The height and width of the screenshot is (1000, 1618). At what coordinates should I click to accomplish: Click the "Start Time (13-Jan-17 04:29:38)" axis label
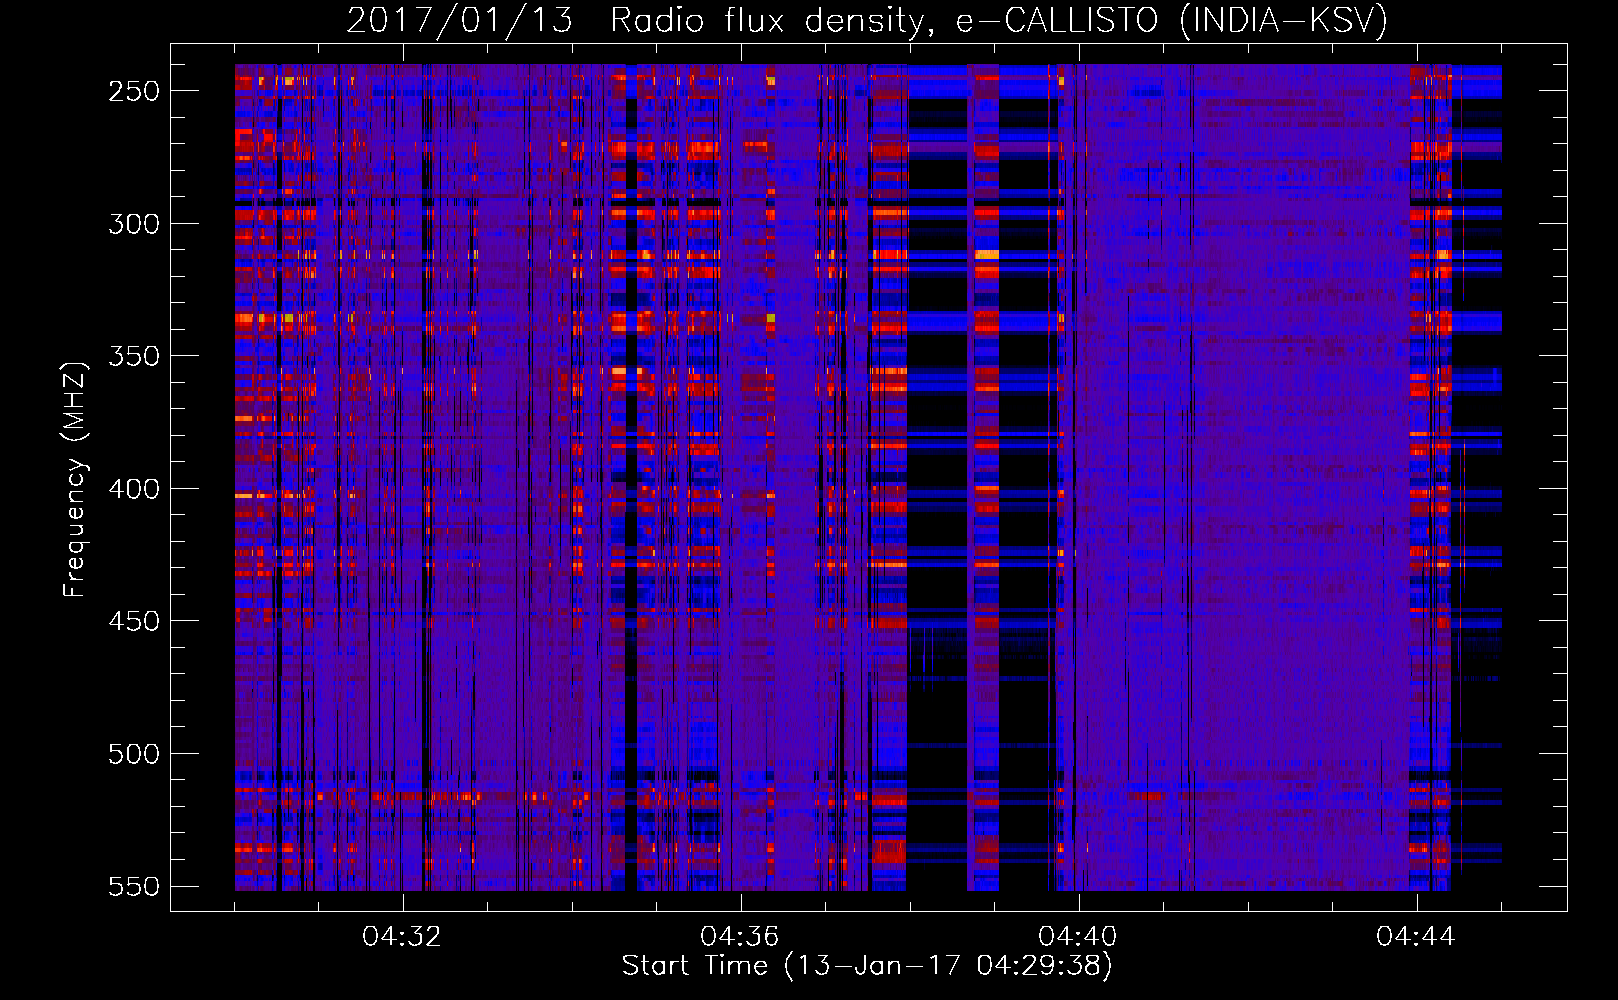867,966
